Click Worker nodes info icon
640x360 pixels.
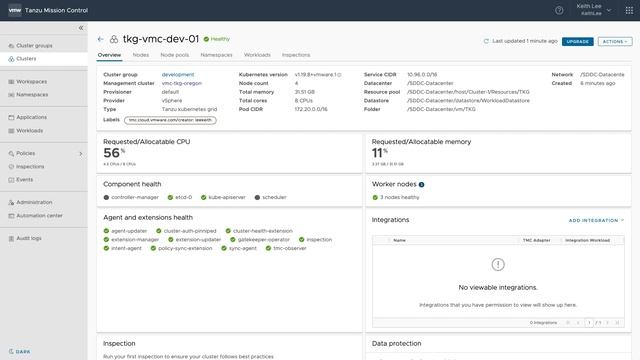coord(421,184)
